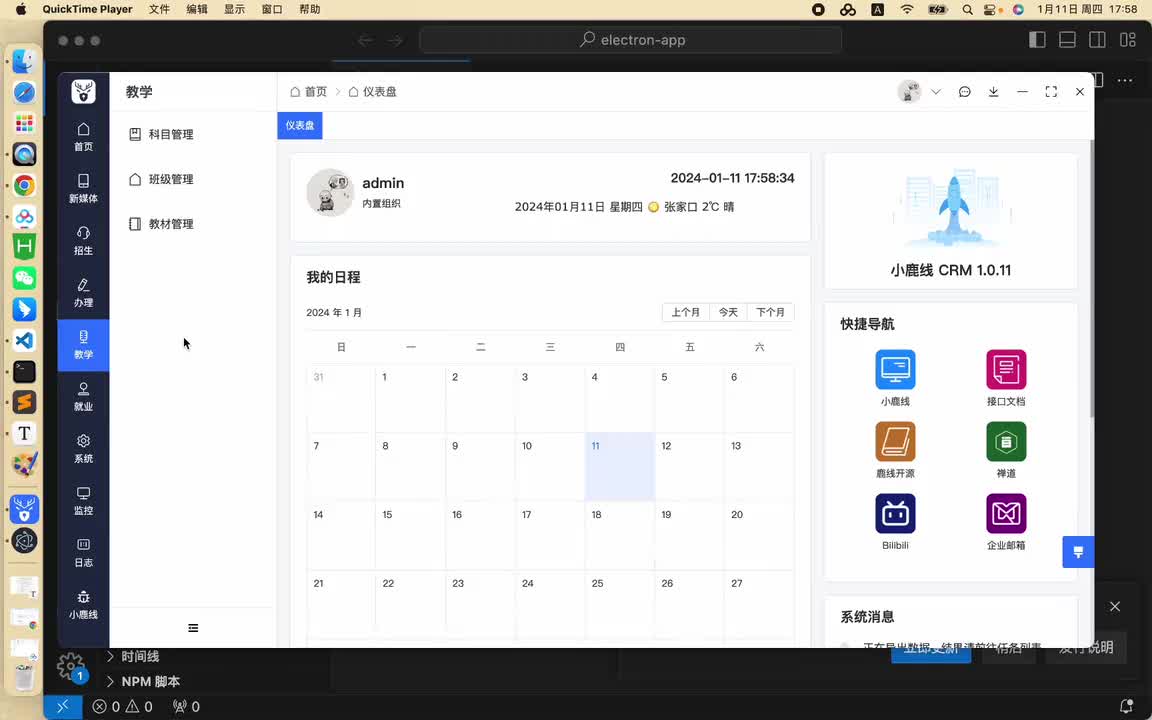The width and height of the screenshot is (1152, 720).
Task: Open 就业 module in sidebar
Action: coord(83,397)
